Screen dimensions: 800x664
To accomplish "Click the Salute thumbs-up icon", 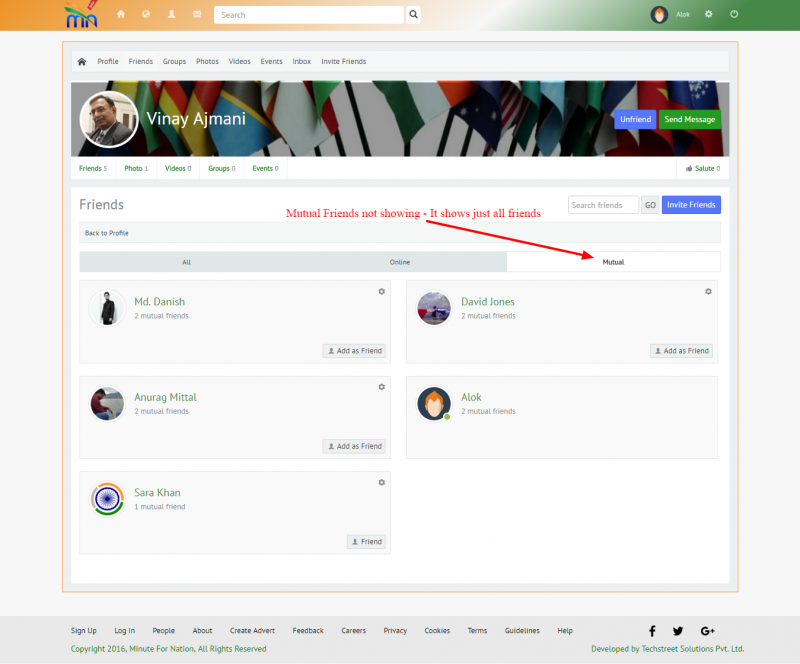I will (x=689, y=168).
